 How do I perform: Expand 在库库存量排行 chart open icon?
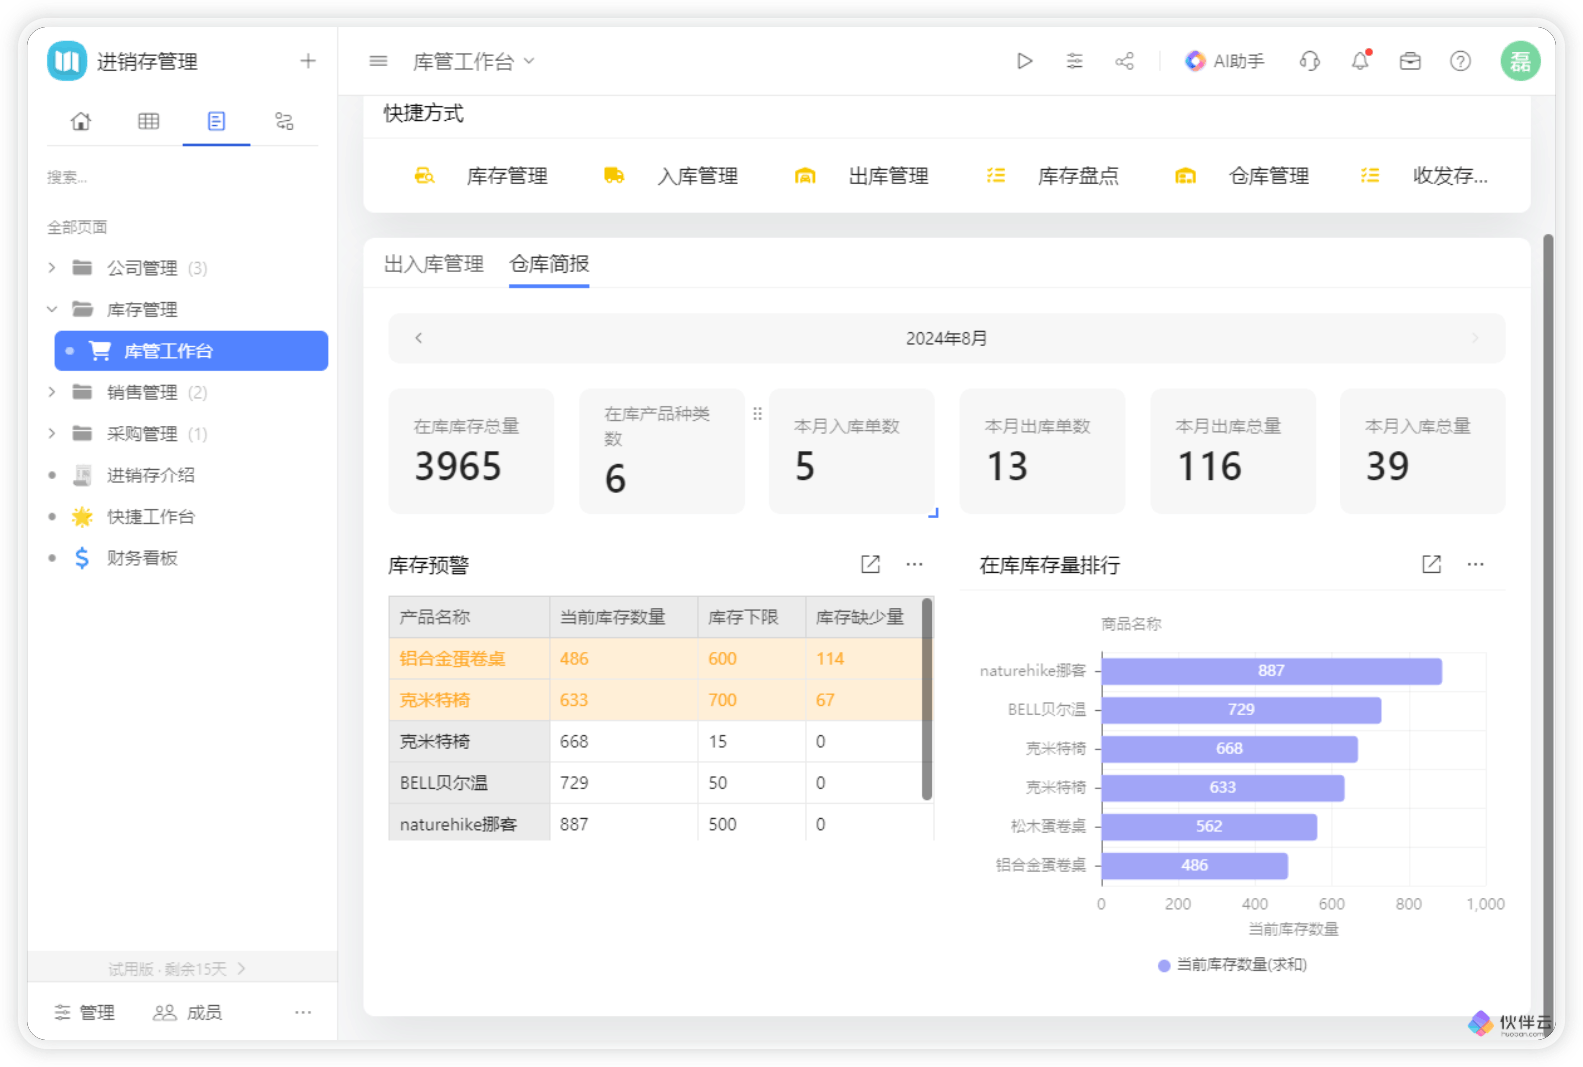(1431, 564)
